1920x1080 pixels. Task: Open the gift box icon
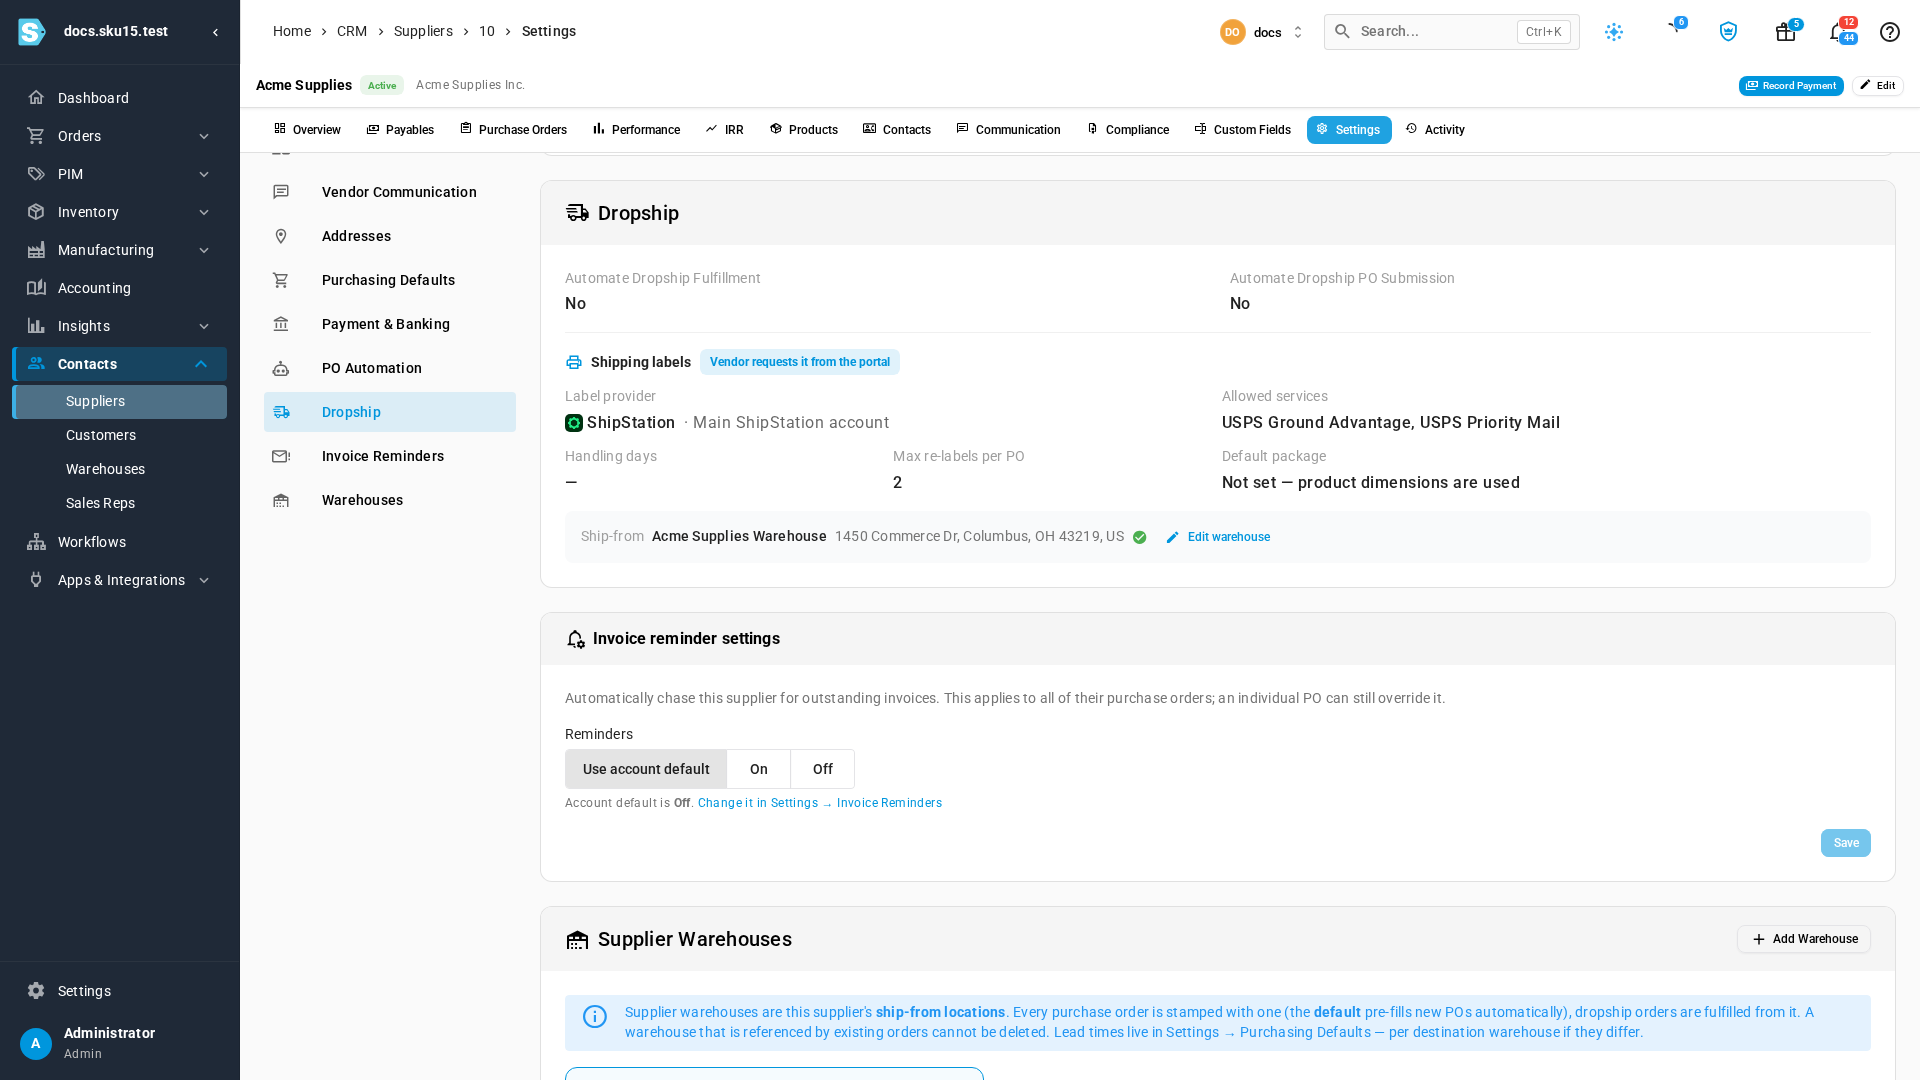pyautogui.click(x=1785, y=32)
